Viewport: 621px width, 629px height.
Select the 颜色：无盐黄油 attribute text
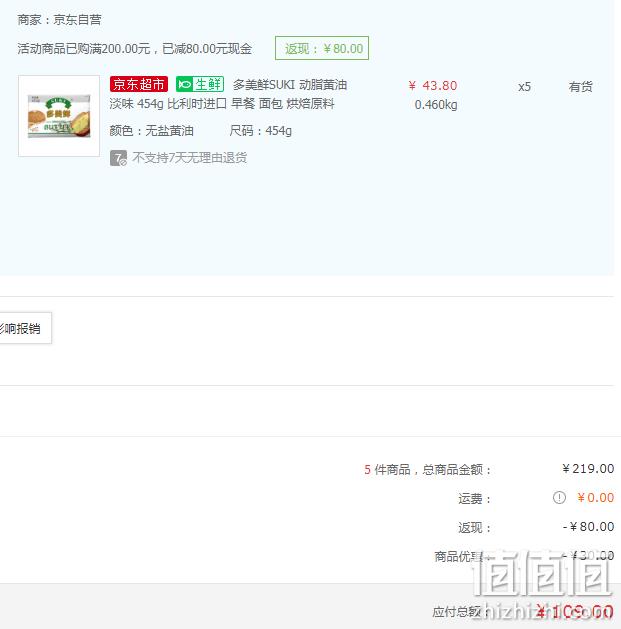click(x=152, y=131)
